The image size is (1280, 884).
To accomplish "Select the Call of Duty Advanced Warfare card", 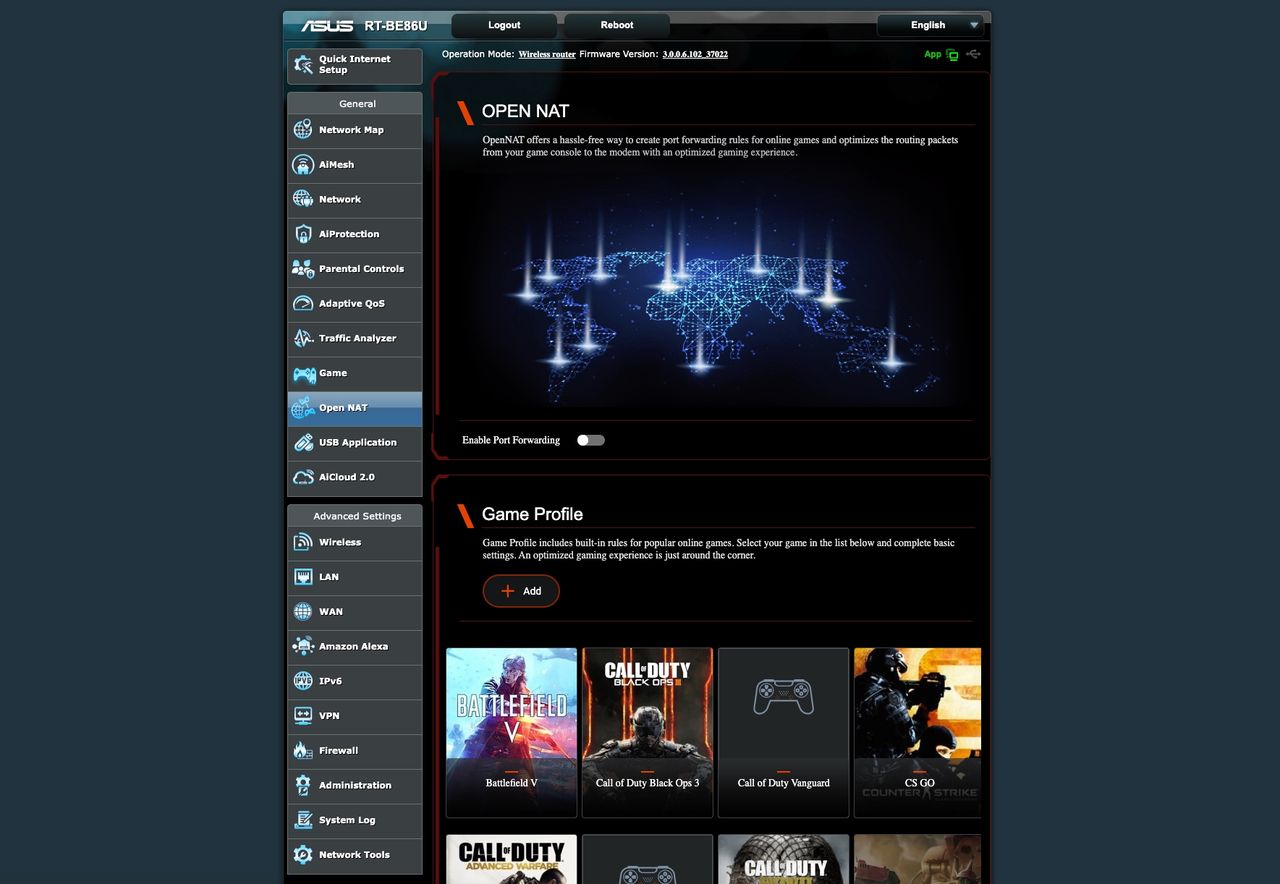I will coord(512,860).
